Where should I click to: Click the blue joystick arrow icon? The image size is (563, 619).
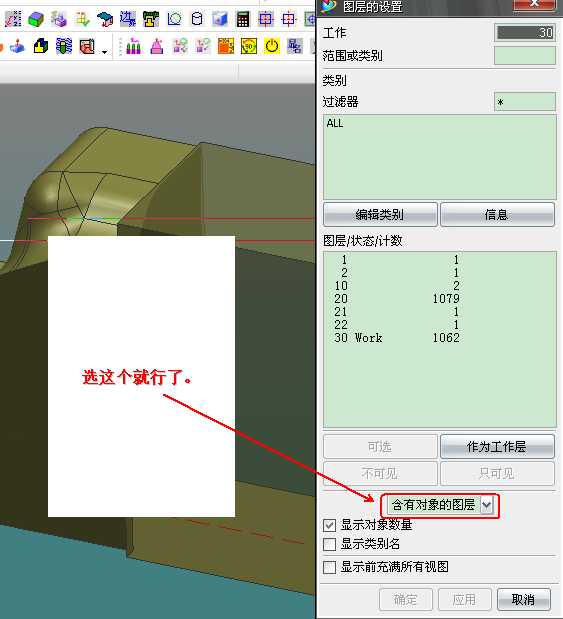click(x=17, y=47)
